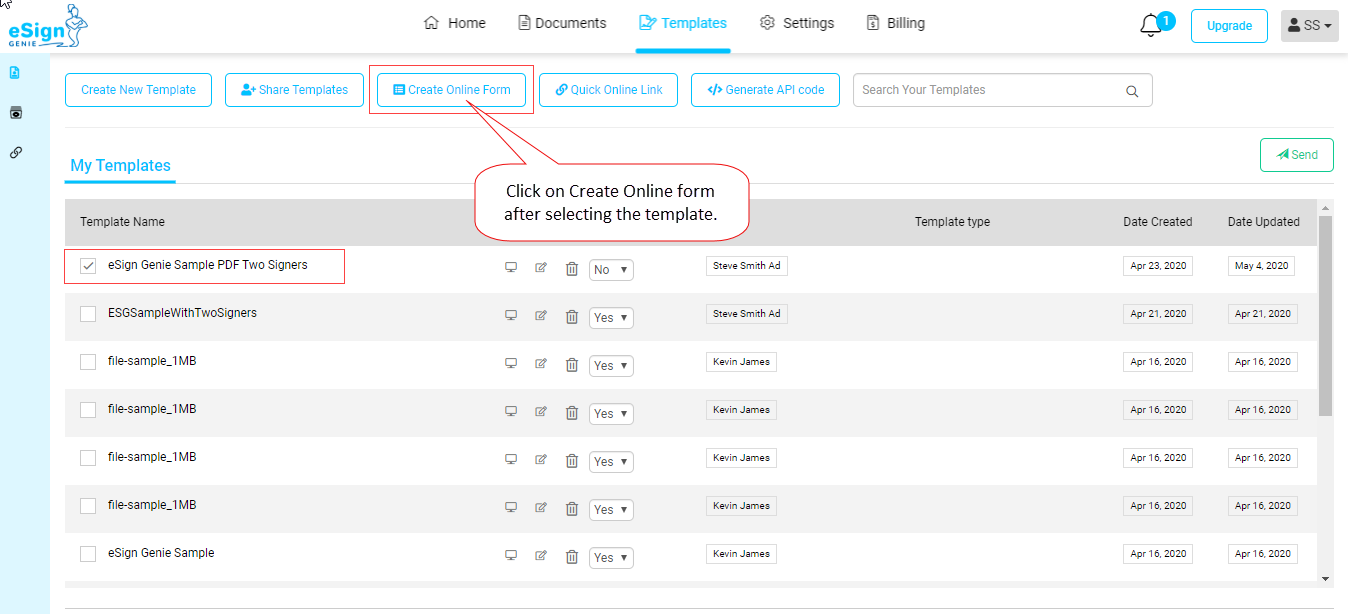Click the Date Updated column header
Viewport: 1348px width, 614px height.
pos(1264,222)
